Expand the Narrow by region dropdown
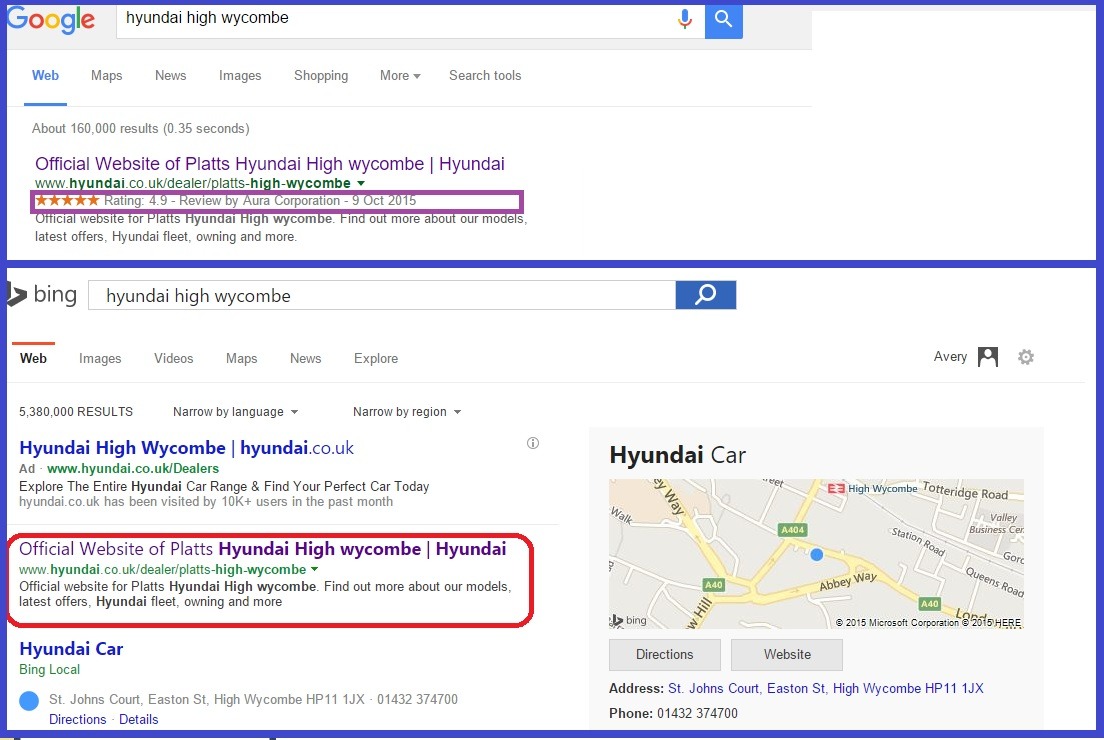The image size is (1104, 740). 406,411
